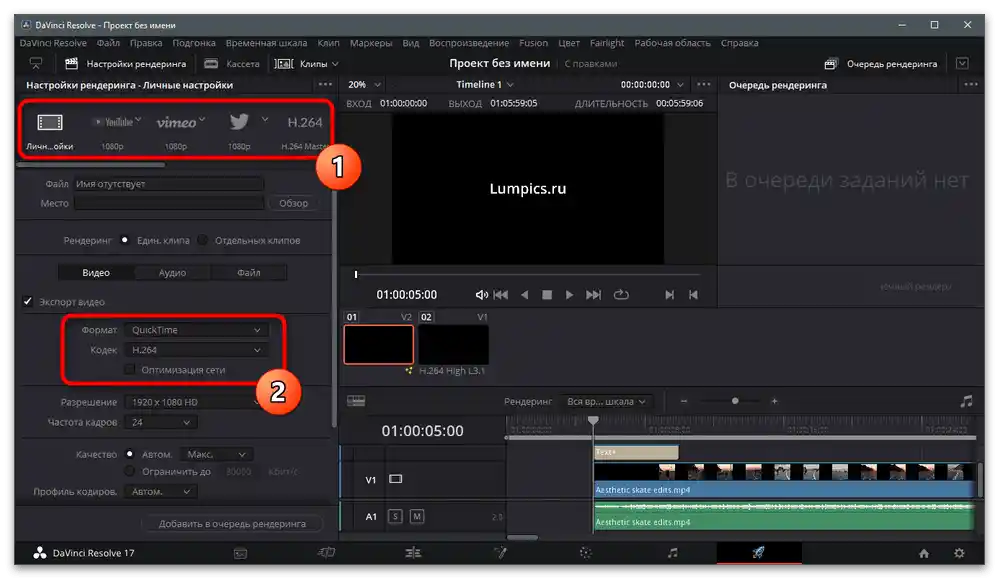Open the Файл menu
Image resolution: width=999 pixels, height=579 pixels.
point(108,43)
